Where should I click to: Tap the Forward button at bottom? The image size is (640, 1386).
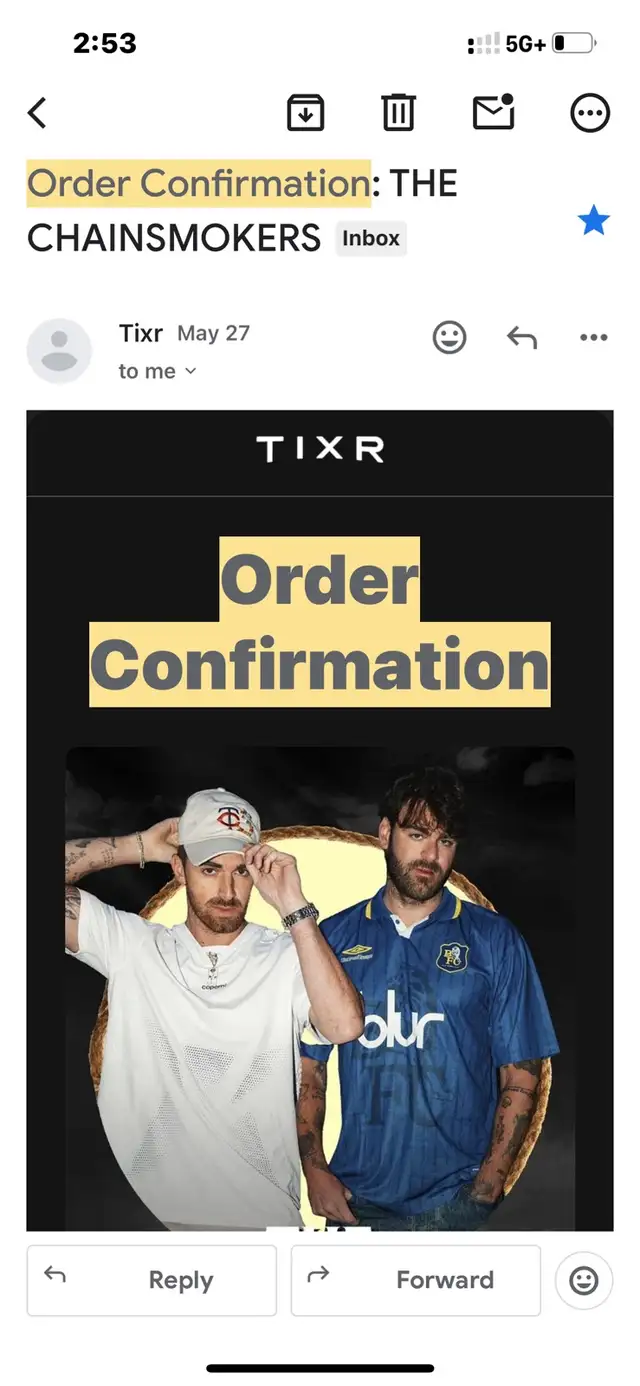416,1280
